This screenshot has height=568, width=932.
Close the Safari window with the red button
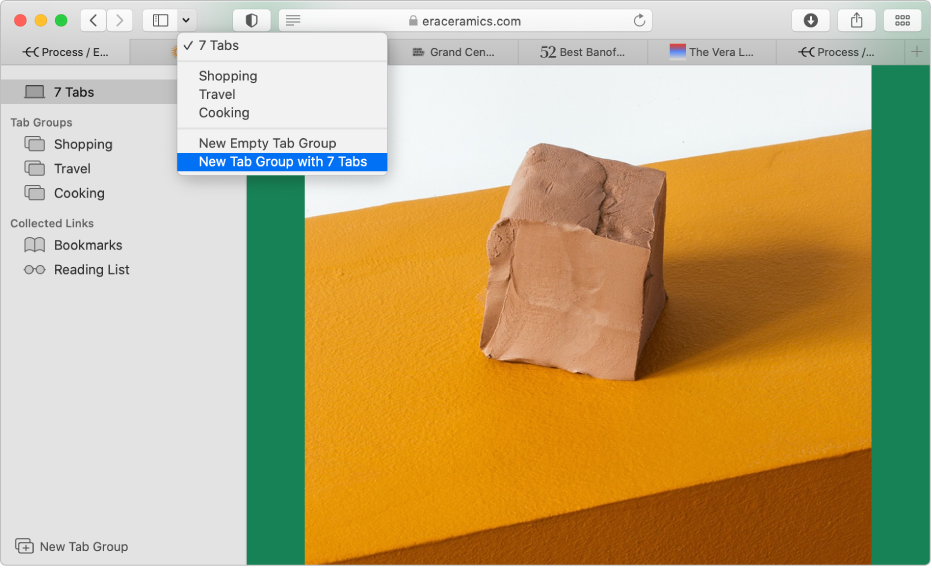point(20,21)
